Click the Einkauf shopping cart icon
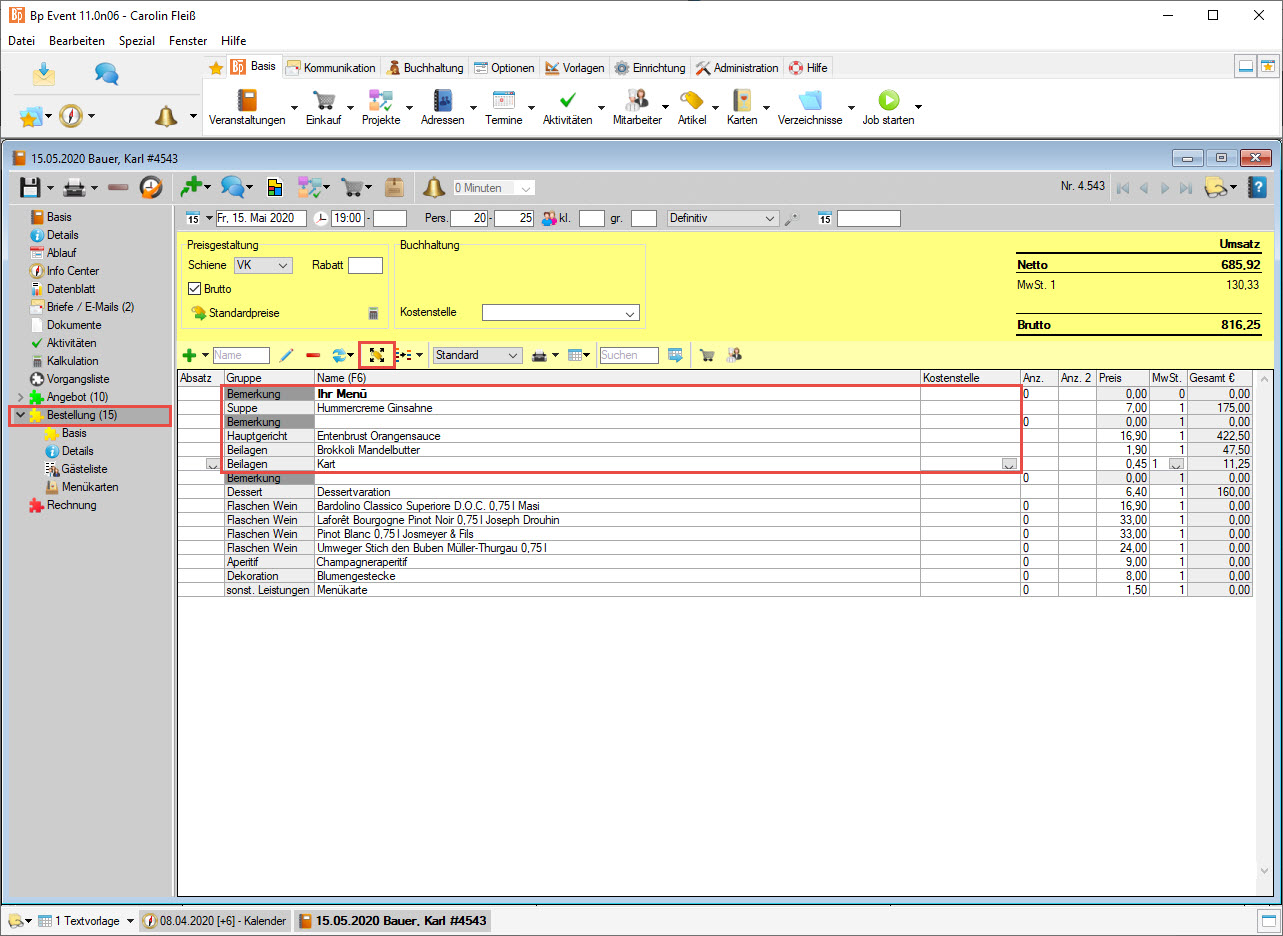Screen dimensions: 1283x936 [323, 101]
